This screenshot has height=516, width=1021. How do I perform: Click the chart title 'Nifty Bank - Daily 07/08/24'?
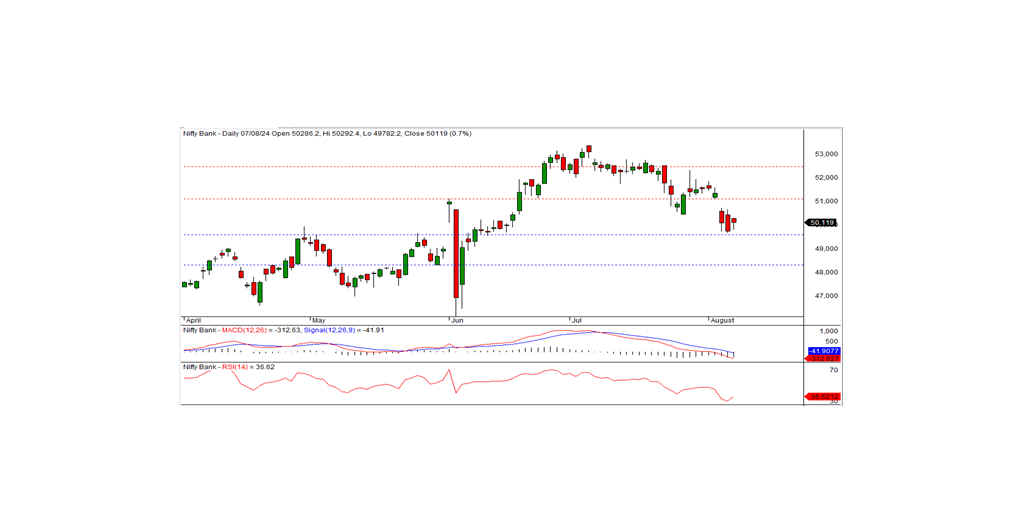point(225,134)
